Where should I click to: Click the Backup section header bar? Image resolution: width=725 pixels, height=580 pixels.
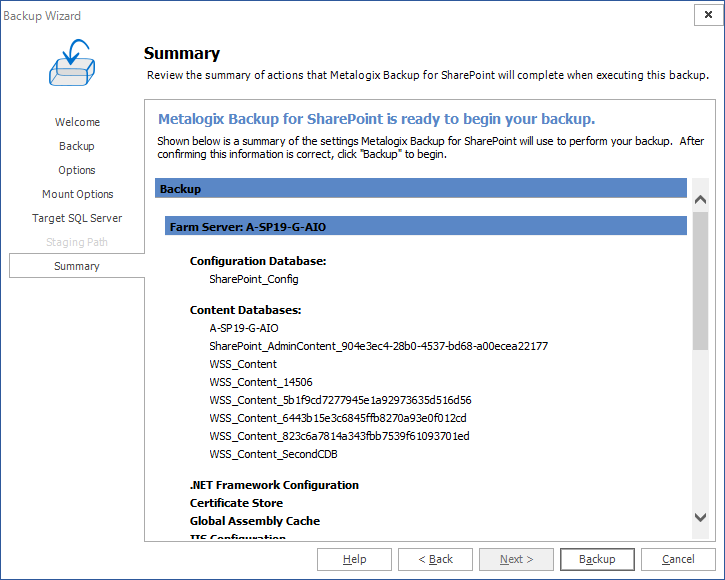[x=420, y=188]
